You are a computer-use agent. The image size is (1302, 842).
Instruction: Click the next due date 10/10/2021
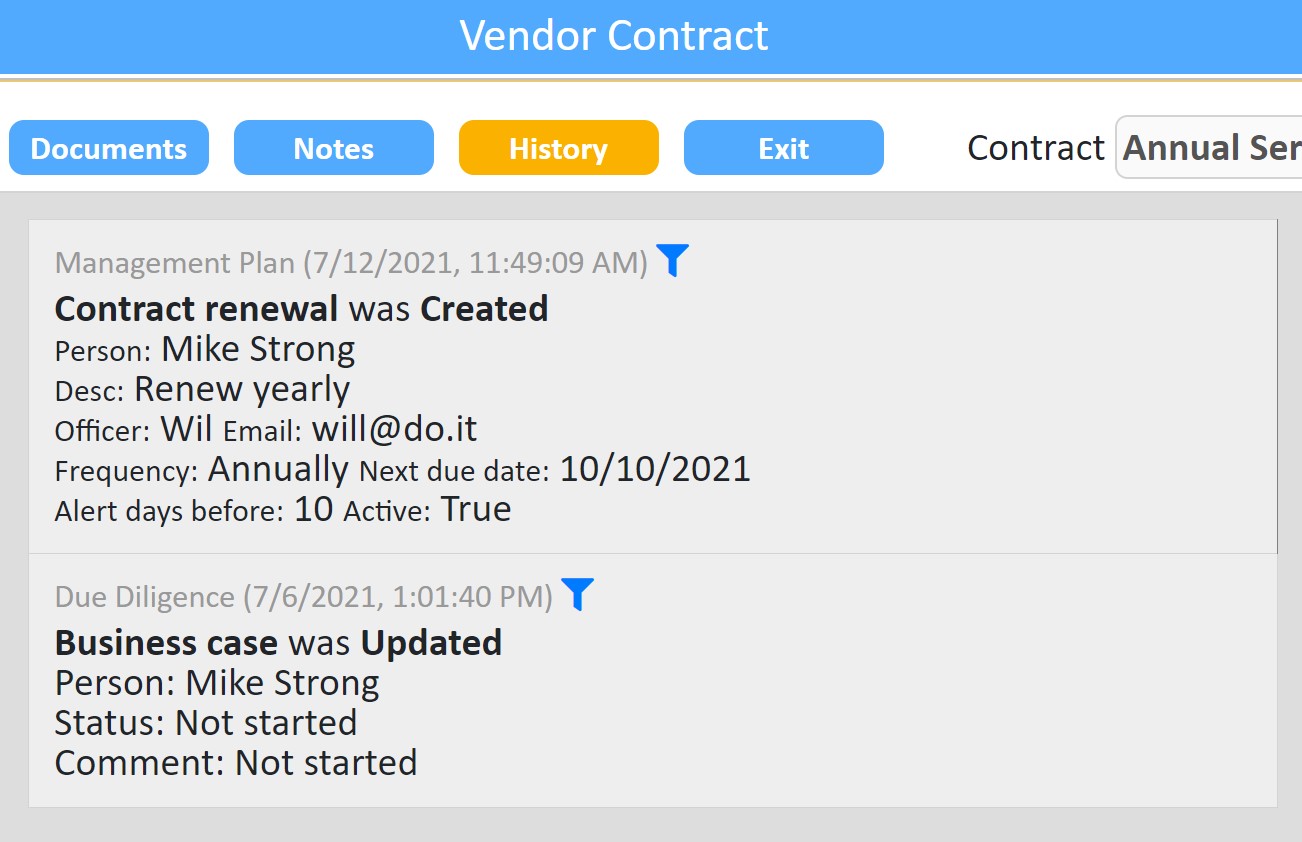(655, 469)
